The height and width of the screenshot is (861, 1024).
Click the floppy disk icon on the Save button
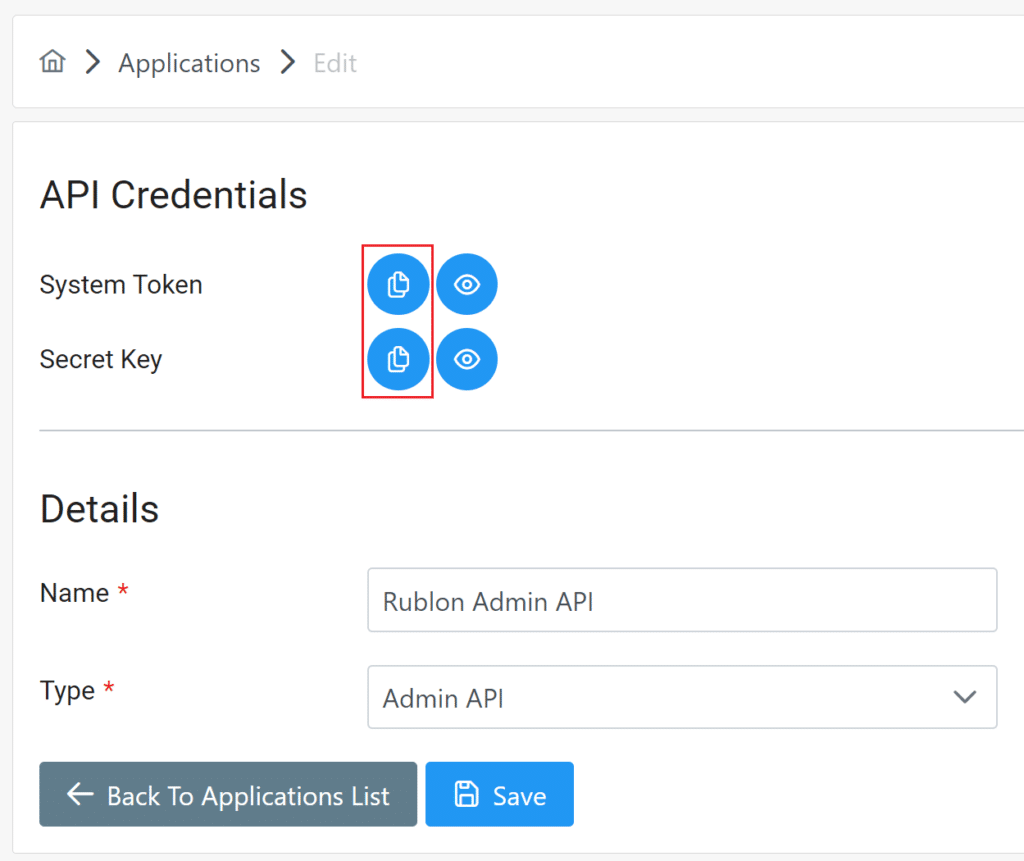coord(466,794)
